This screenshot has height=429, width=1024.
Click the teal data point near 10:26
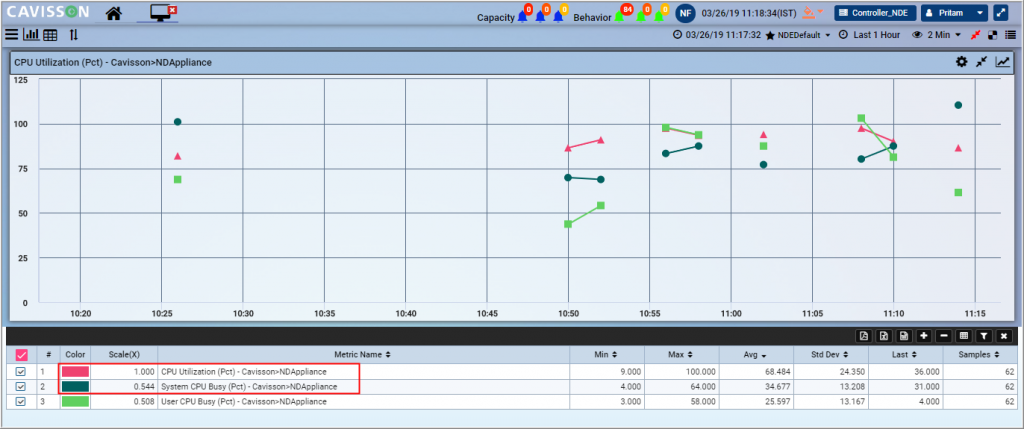point(178,122)
